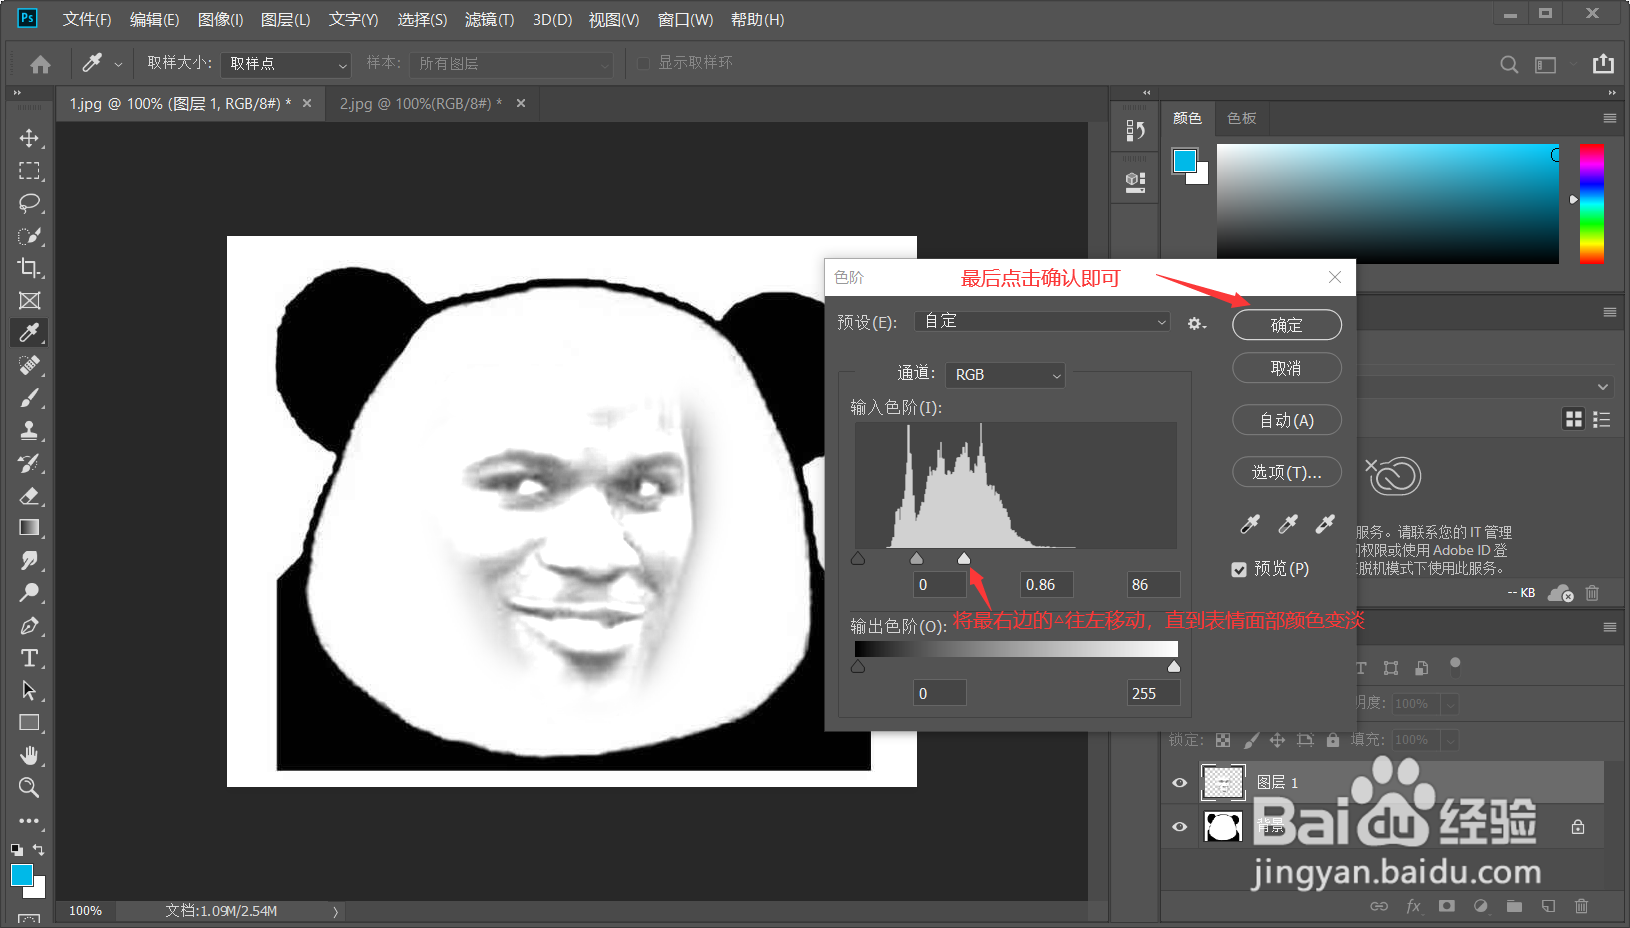Image resolution: width=1630 pixels, height=928 pixels.
Task: Select the Quick Selection tool
Action: point(29,236)
